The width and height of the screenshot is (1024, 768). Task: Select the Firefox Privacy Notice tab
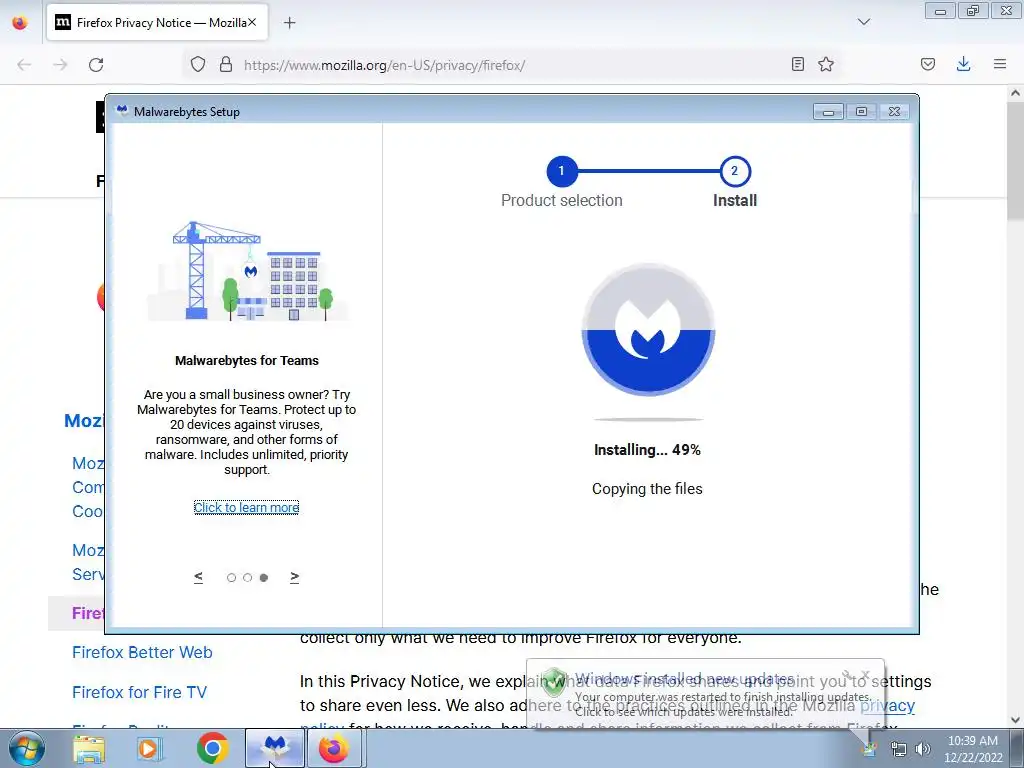pyautogui.click(x=157, y=23)
